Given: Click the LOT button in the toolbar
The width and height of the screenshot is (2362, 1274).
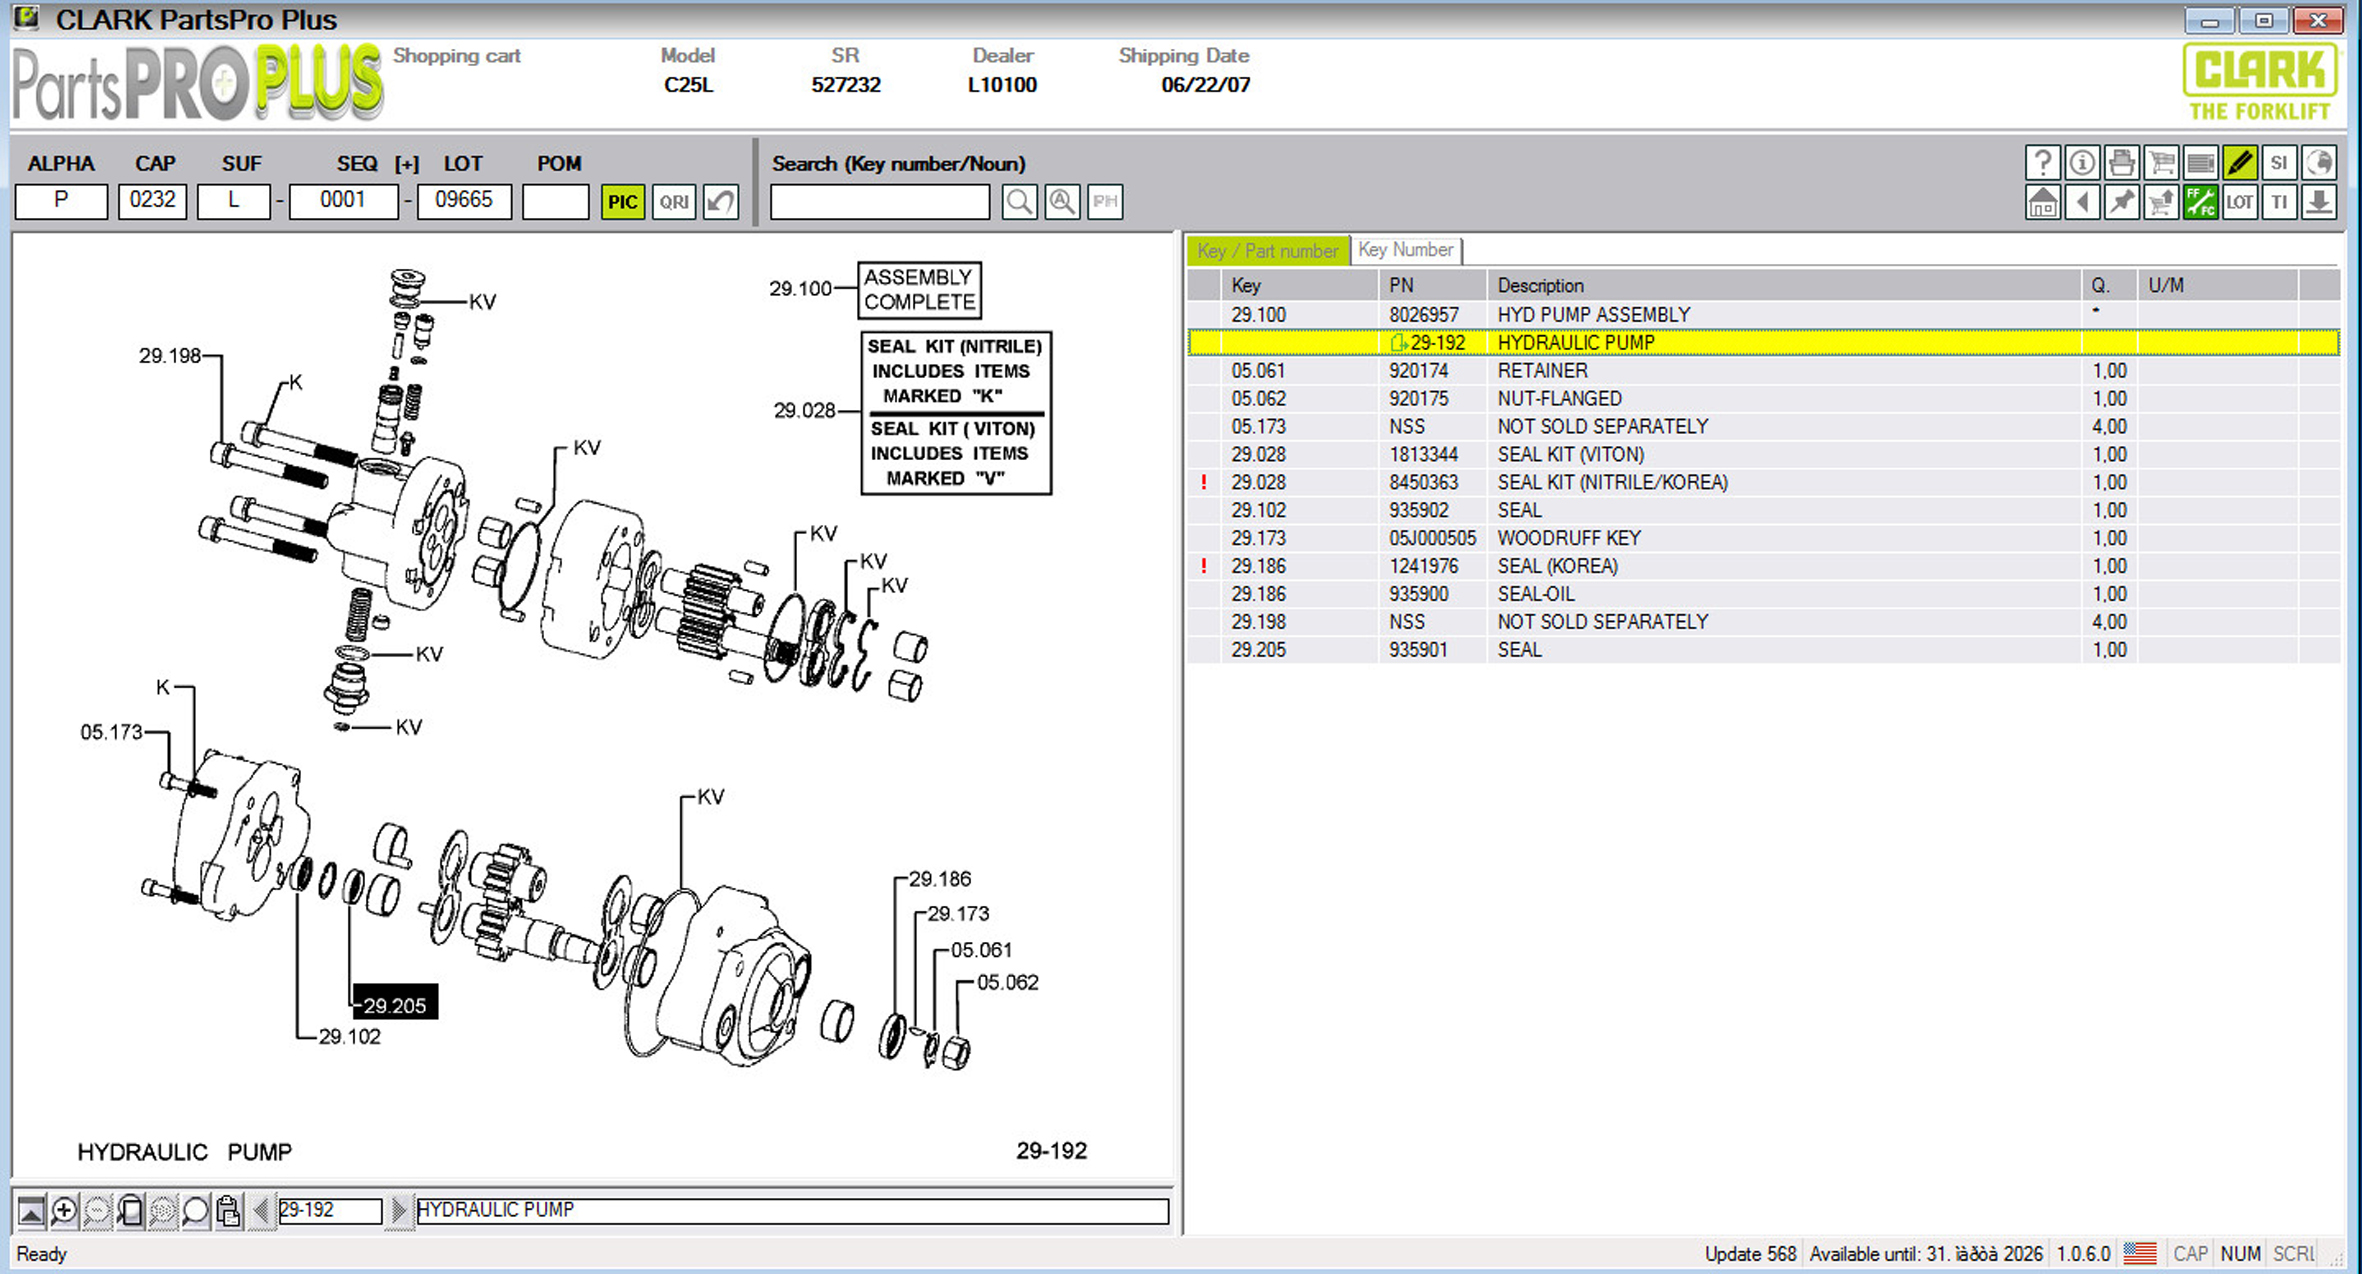Looking at the screenshot, I should coord(2240,203).
